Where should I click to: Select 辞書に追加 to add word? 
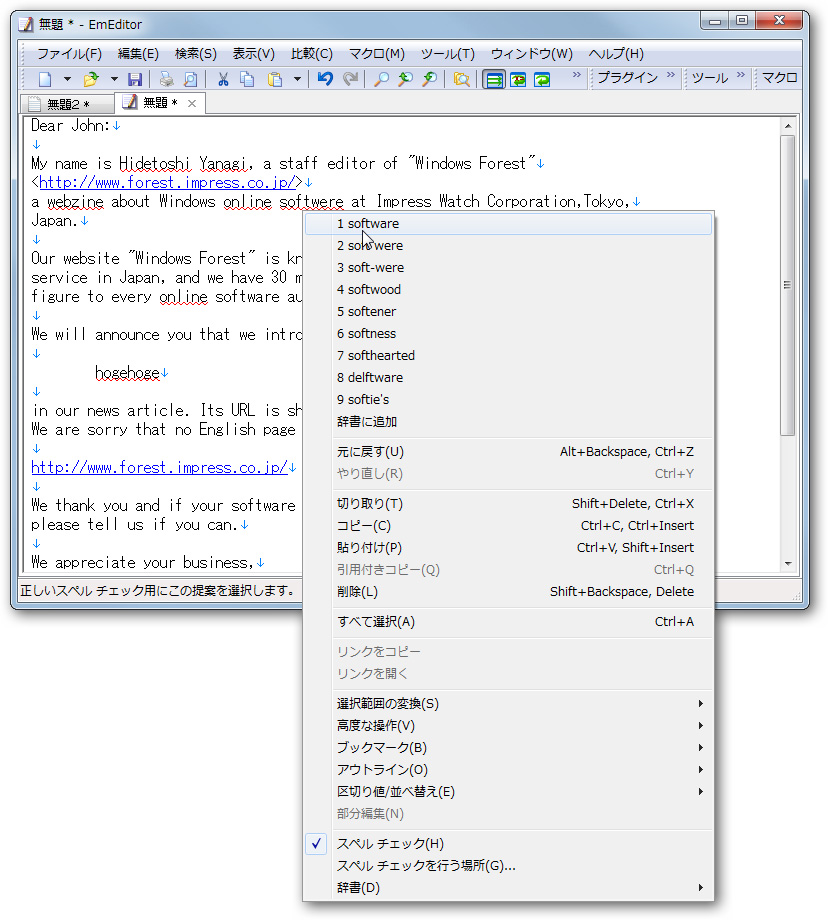pos(508,422)
